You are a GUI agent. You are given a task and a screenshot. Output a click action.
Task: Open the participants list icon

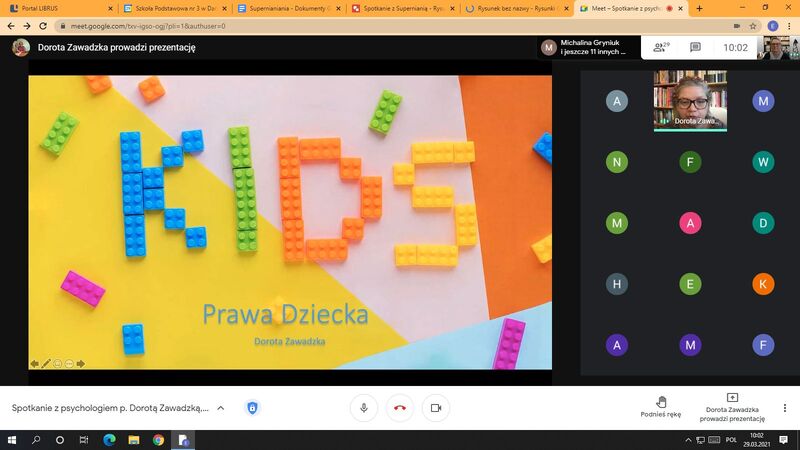click(x=660, y=47)
